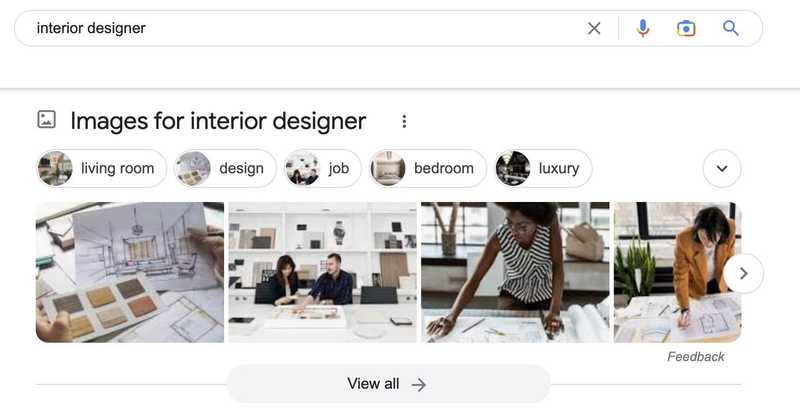The height and width of the screenshot is (417, 800).
Task: Open the three-dot options menu
Action: coord(404,121)
